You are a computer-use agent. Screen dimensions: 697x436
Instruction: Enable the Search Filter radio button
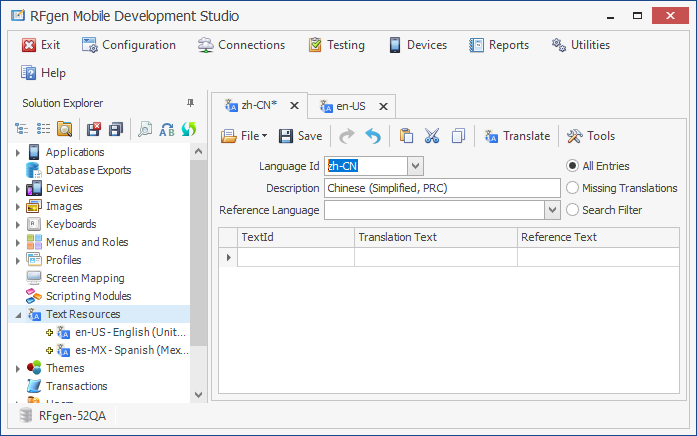coord(573,210)
